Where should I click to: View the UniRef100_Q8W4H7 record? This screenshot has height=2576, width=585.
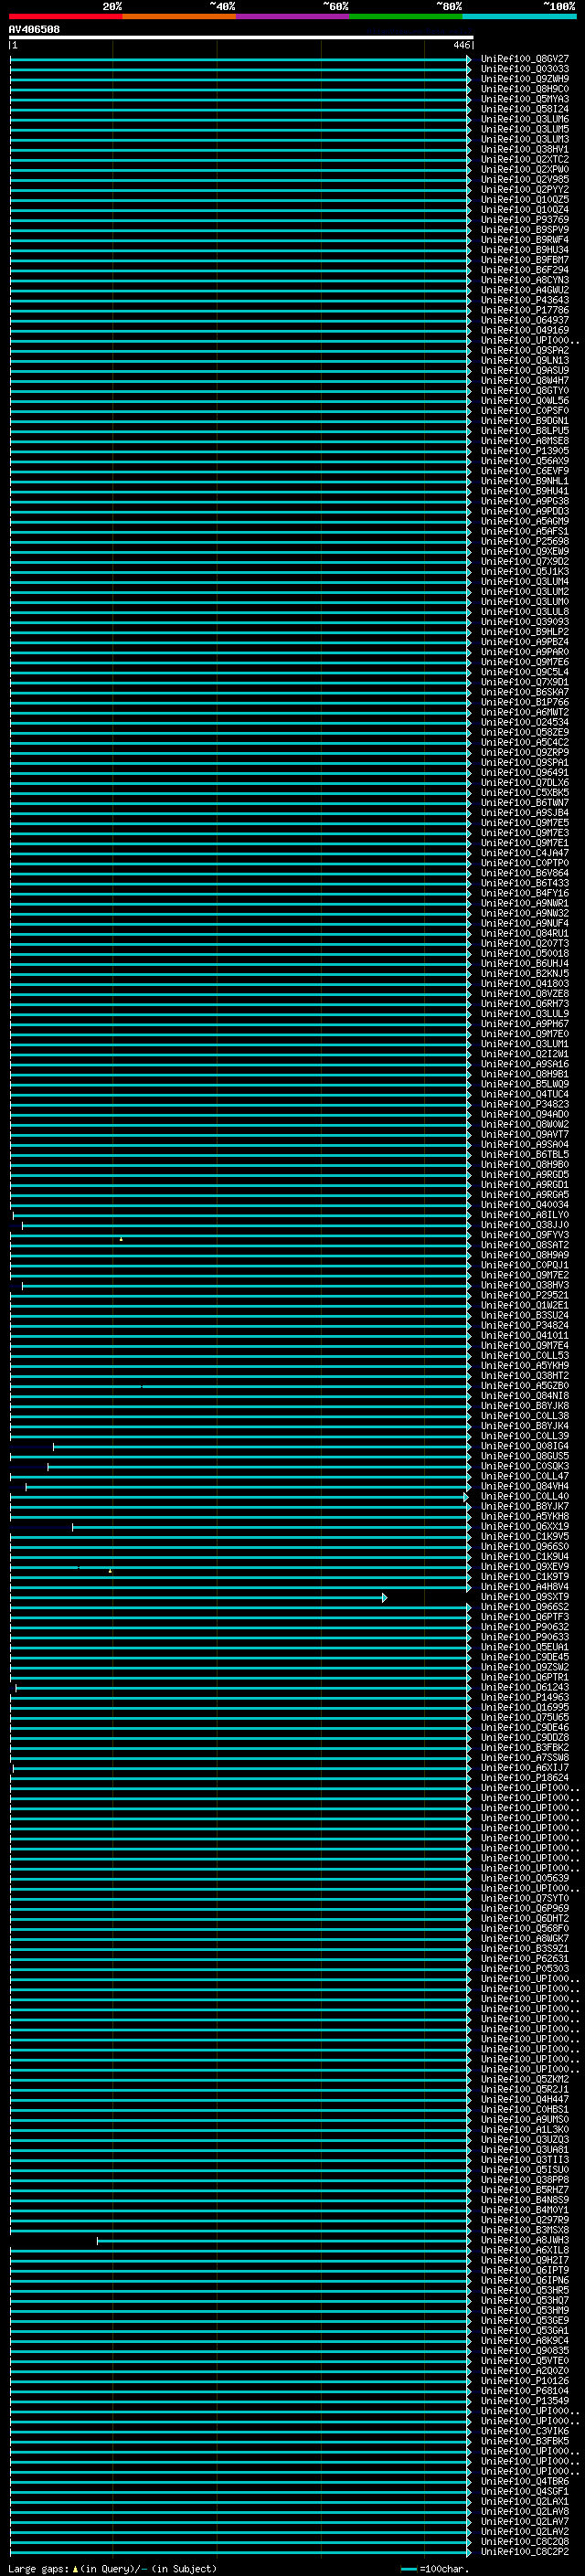click(x=525, y=381)
